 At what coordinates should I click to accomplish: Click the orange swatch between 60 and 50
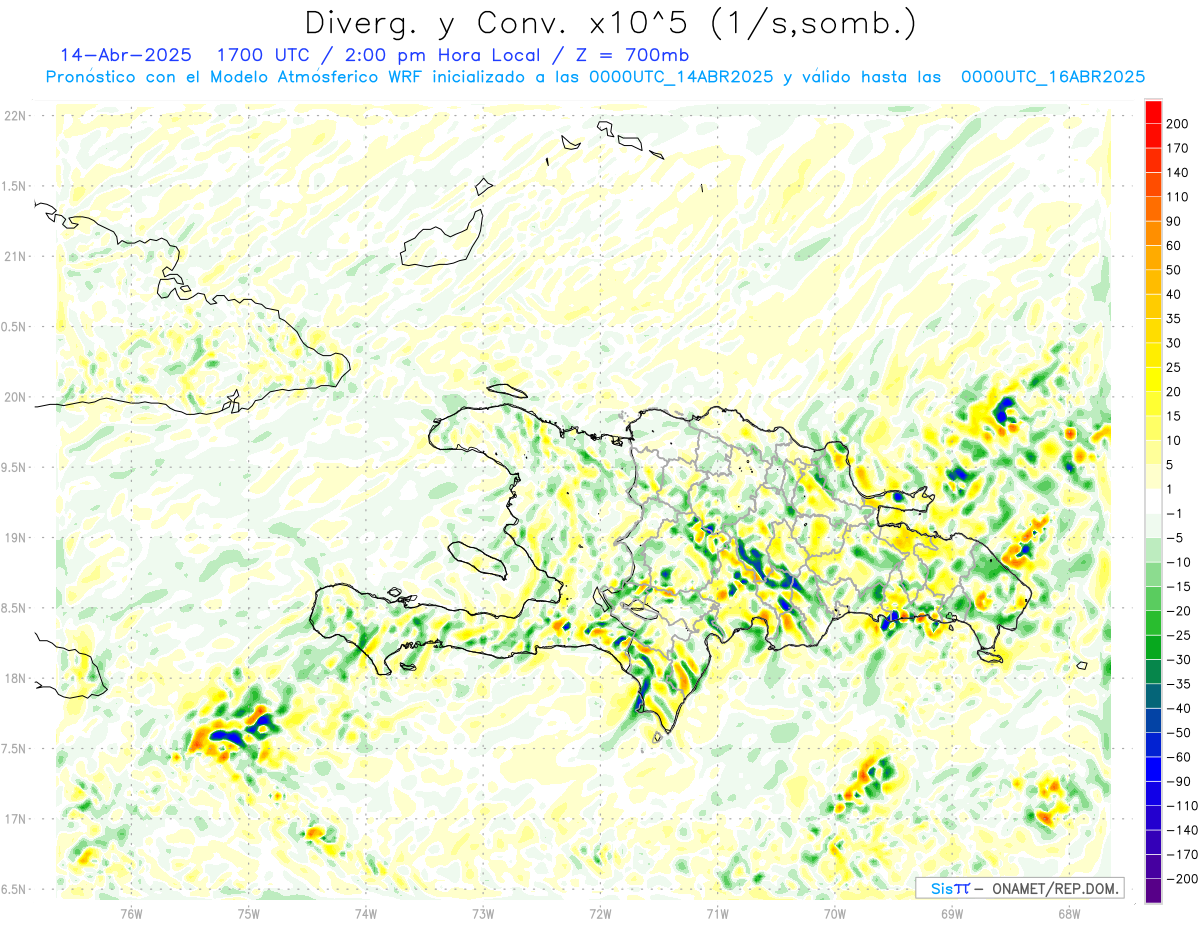(x=1153, y=257)
